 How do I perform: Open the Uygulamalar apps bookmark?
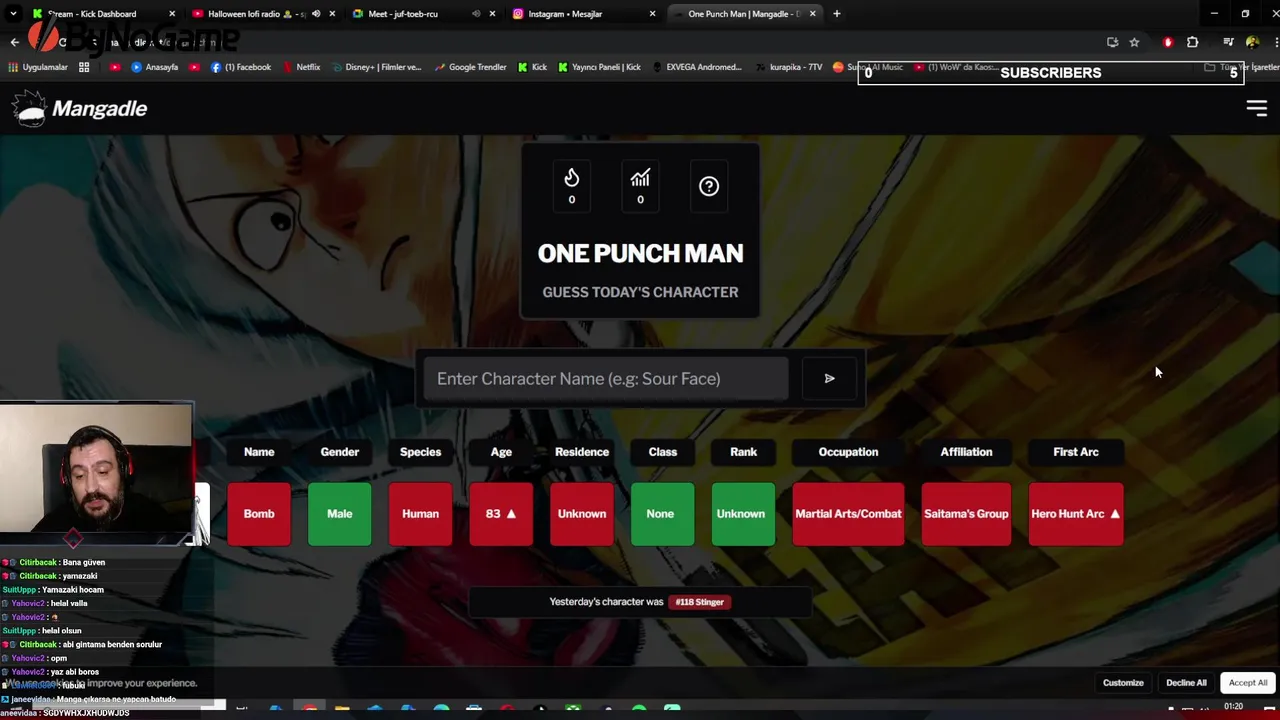38,67
